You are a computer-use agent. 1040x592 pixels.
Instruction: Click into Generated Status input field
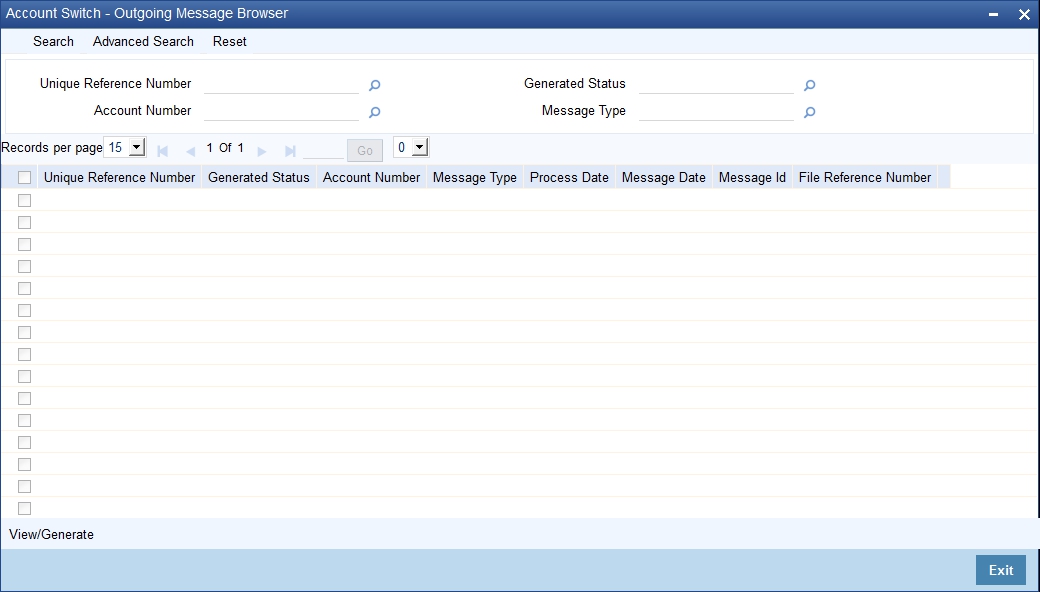(x=716, y=84)
